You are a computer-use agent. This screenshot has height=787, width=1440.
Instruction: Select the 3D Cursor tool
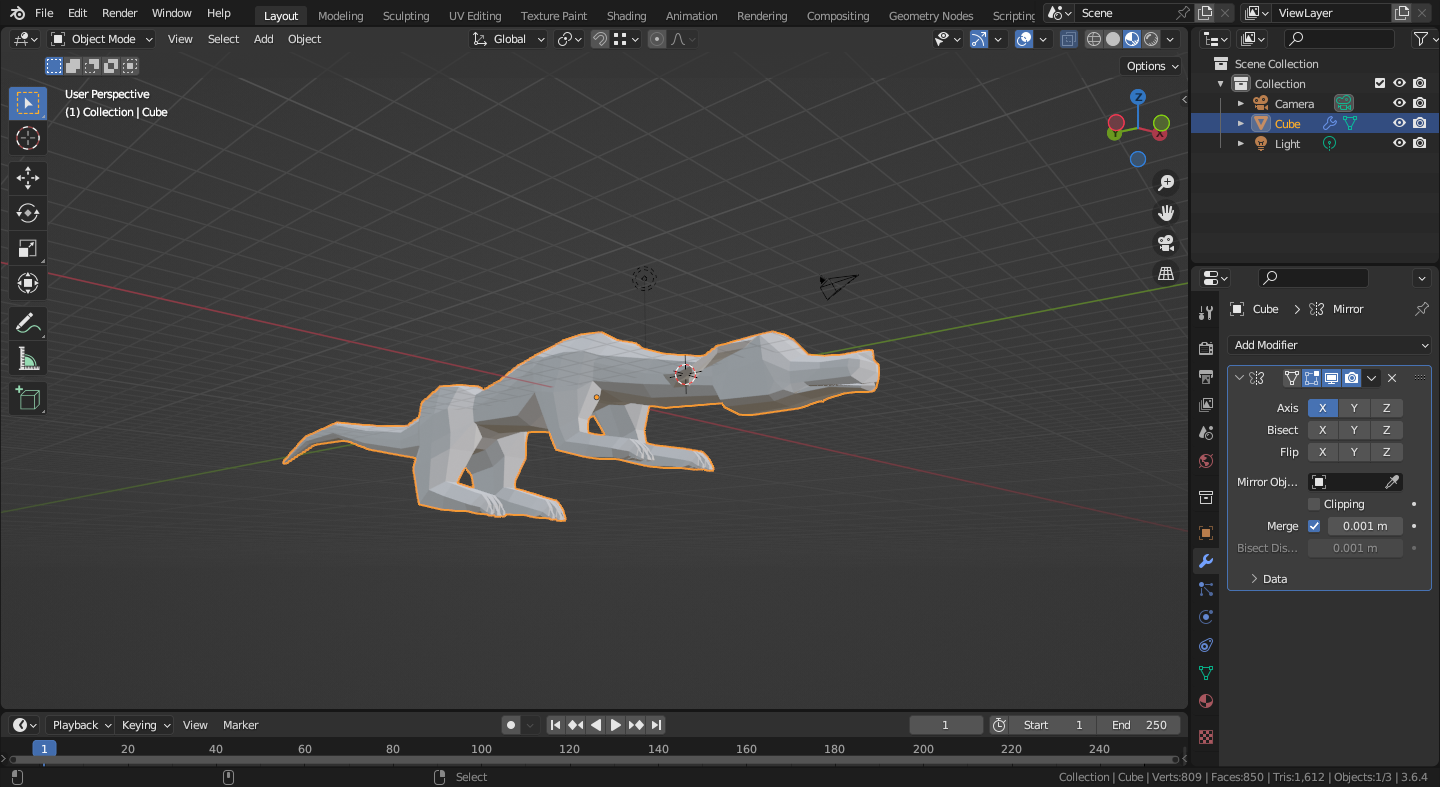tap(28, 138)
